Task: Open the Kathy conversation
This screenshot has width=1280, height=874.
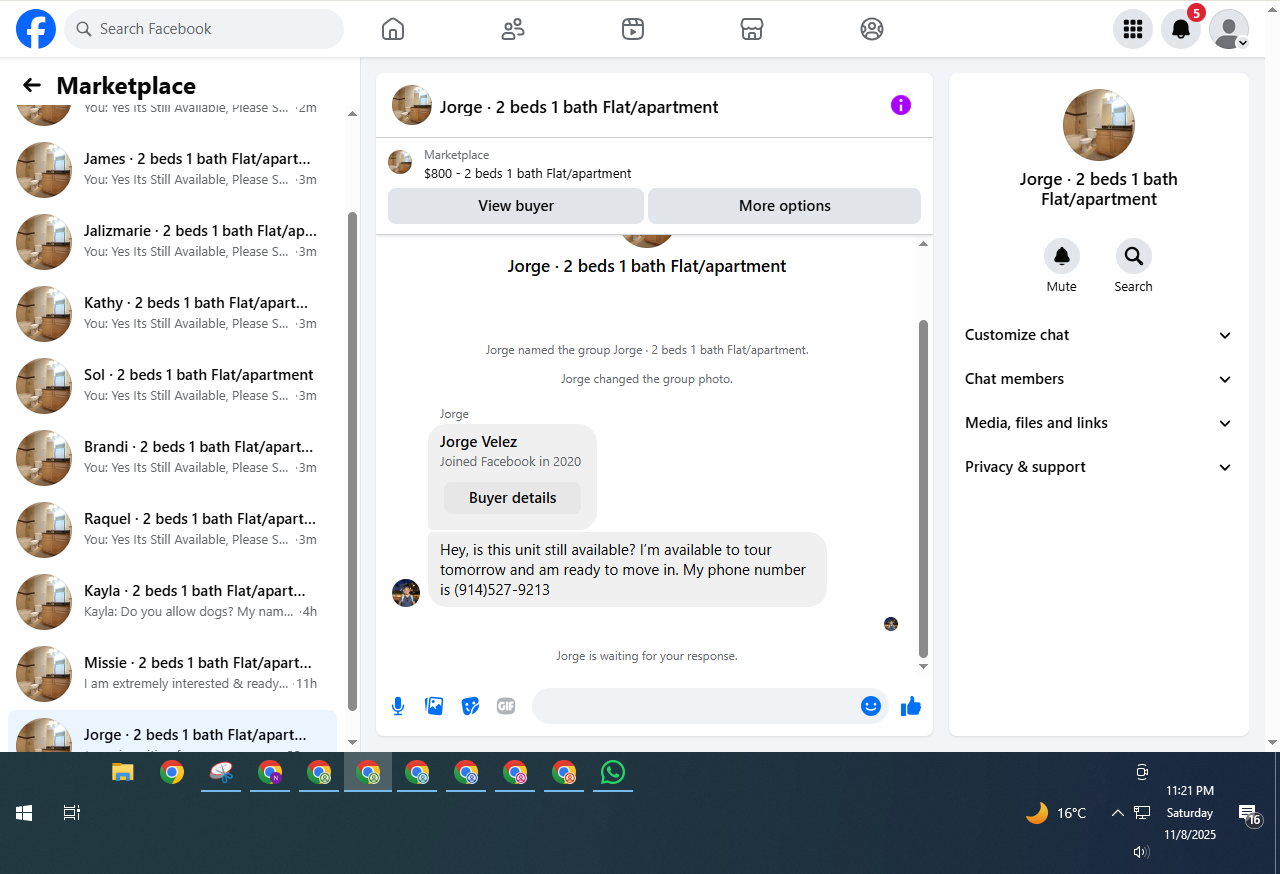Action: tap(172, 313)
